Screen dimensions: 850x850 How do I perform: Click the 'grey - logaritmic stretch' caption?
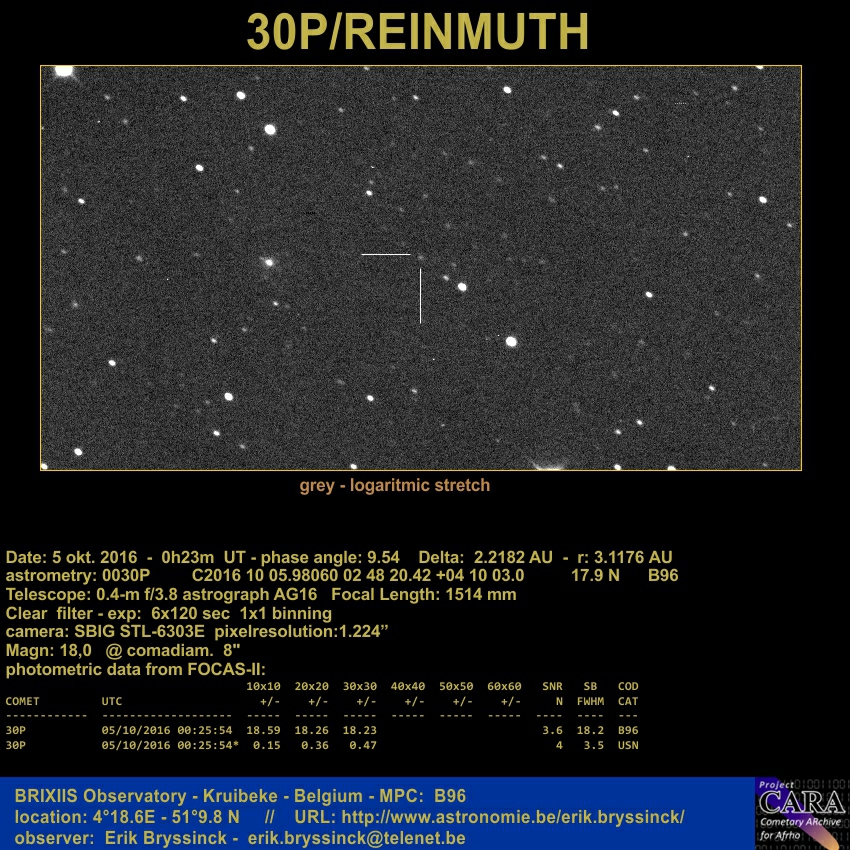(x=395, y=485)
